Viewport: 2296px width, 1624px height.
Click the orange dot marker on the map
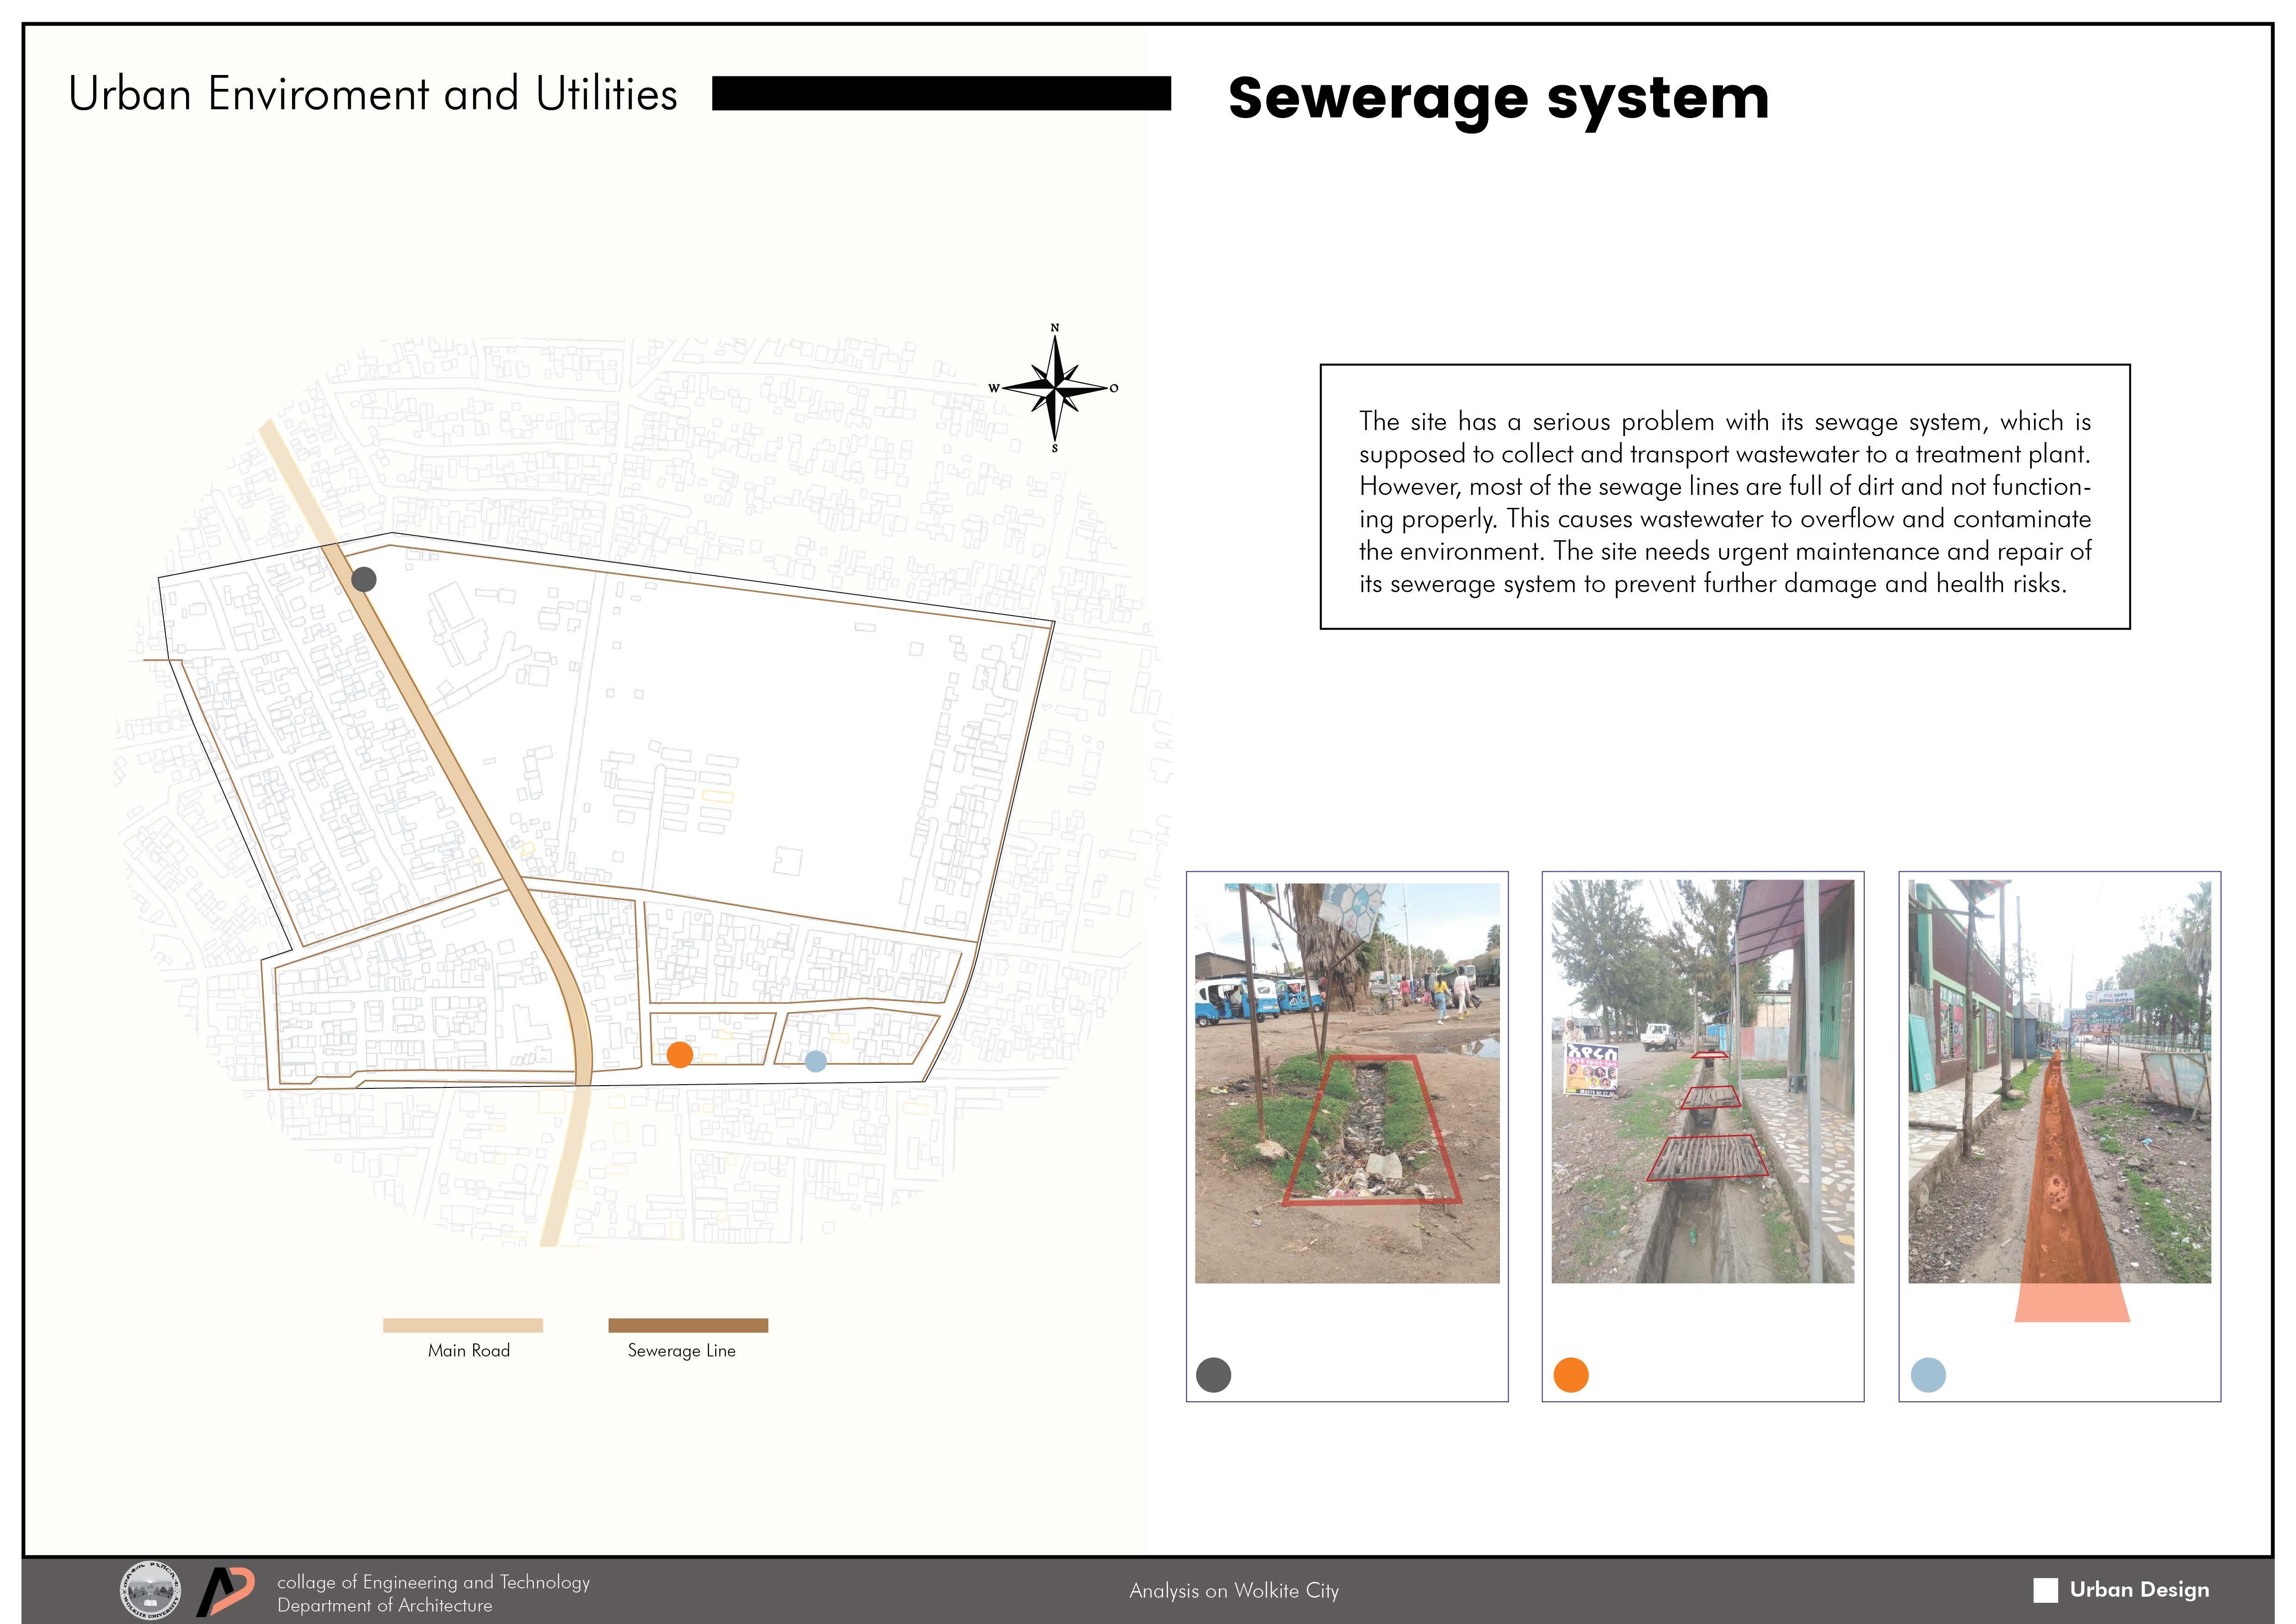point(679,1054)
